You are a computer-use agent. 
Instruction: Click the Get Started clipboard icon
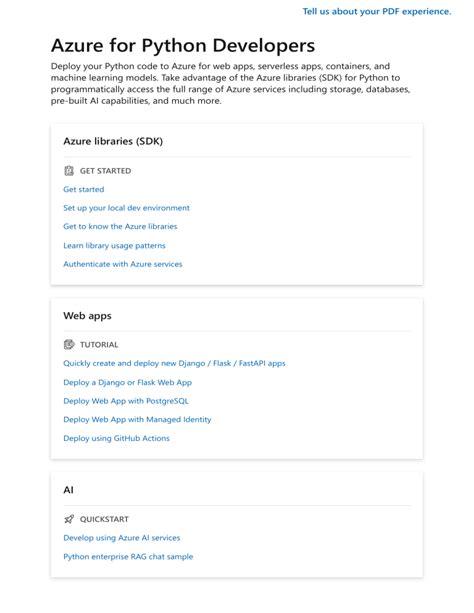point(69,171)
